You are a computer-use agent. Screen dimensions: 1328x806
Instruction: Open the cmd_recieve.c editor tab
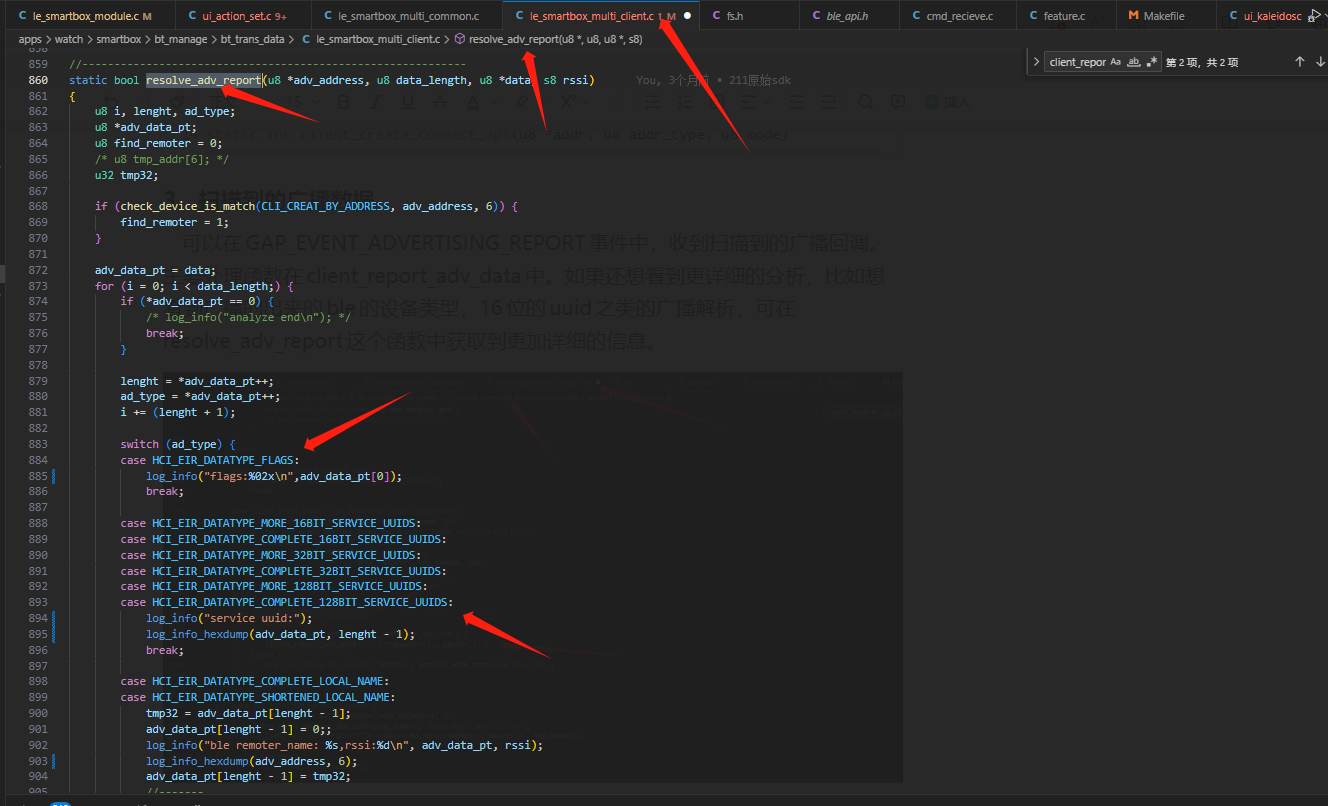(x=959, y=17)
